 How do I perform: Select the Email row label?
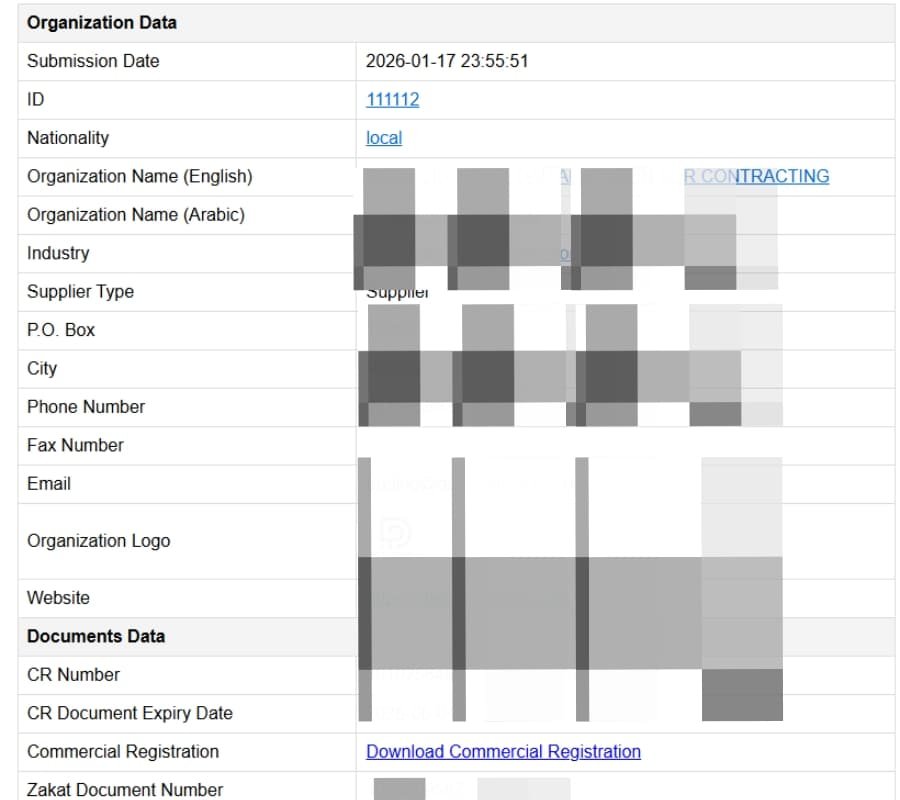pos(50,484)
